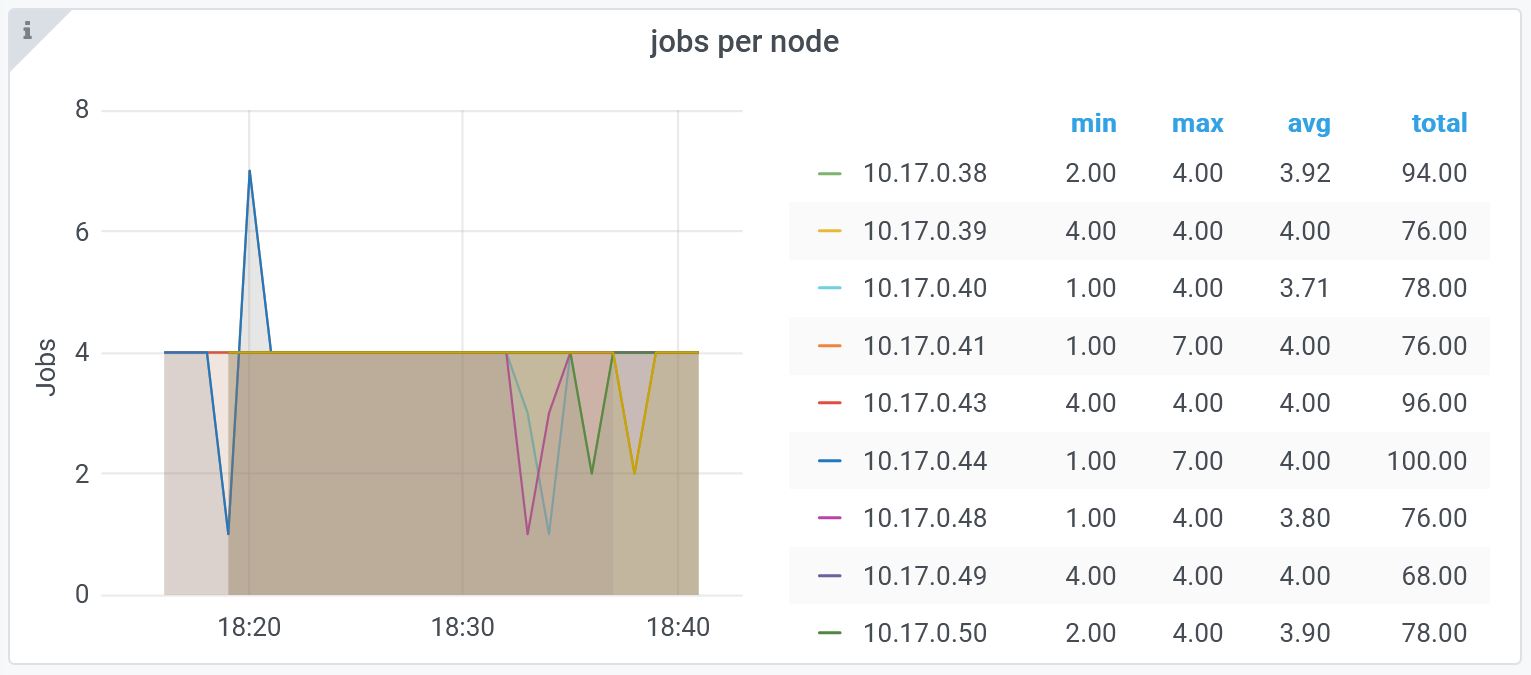The width and height of the screenshot is (1531, 675).
Task: Click the panel info icon
Action: 27,31
